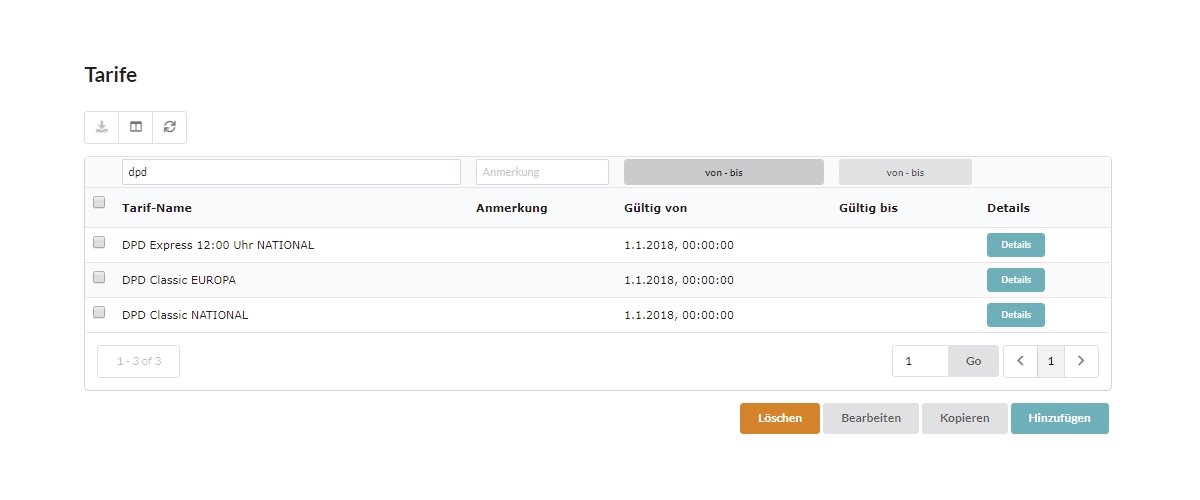The height and width of the screenshot is (500, 1200).
Task: Click the Hinzufügen button
Action: [1059, 418]
